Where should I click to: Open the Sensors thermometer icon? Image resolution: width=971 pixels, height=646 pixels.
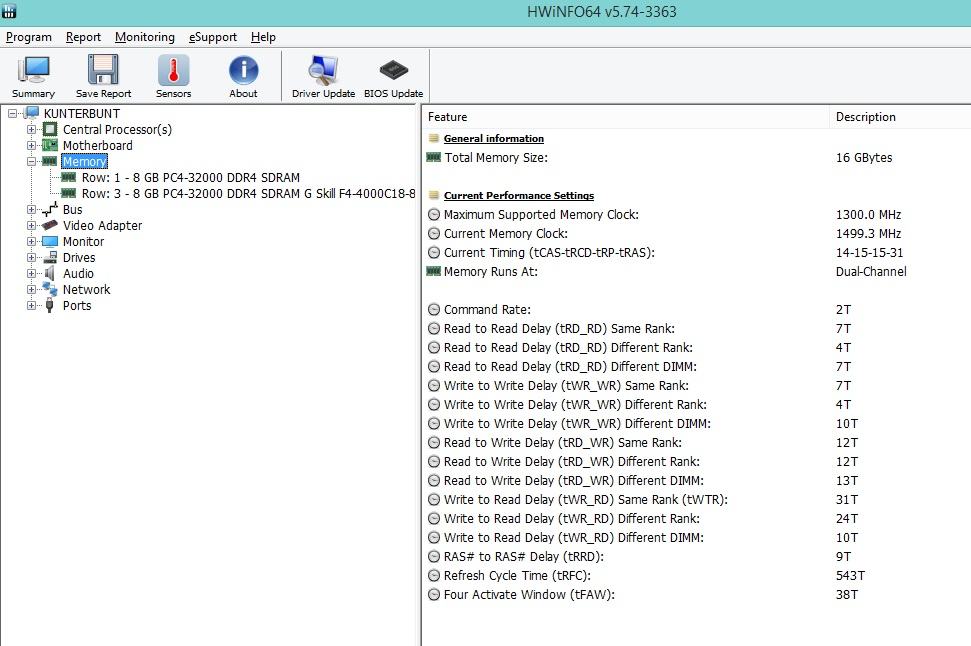coord(173,69)
